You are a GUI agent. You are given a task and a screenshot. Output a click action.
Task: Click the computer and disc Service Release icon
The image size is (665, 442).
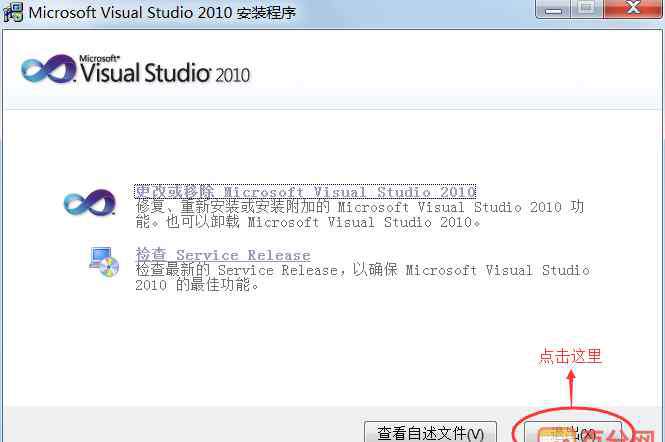pyautogui.click(x=104, y=262)
